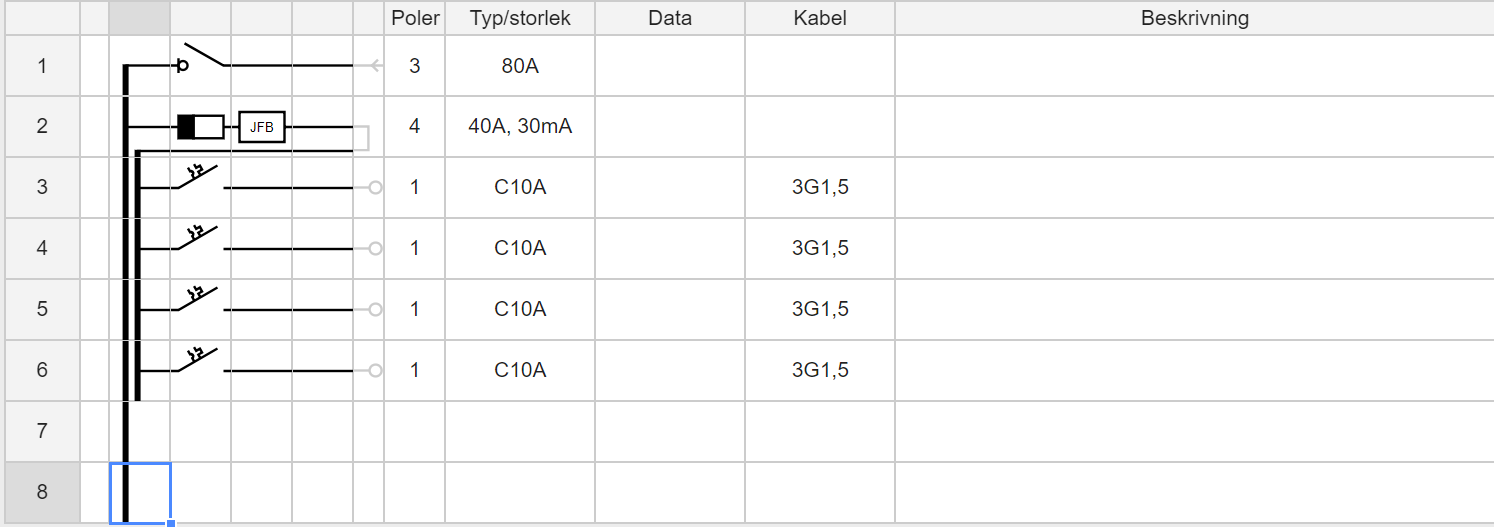Viewport: 1494px width, 530px height.
Task: Select the 40A, 30mA cell
Action: pyautogui.click(x=520, y=127)
